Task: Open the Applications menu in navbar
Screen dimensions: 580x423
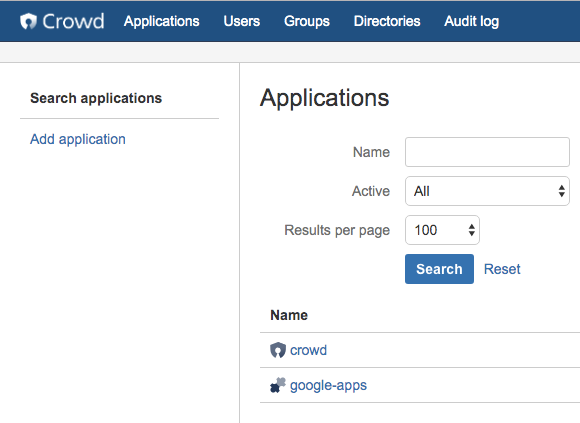Action: 162,21
